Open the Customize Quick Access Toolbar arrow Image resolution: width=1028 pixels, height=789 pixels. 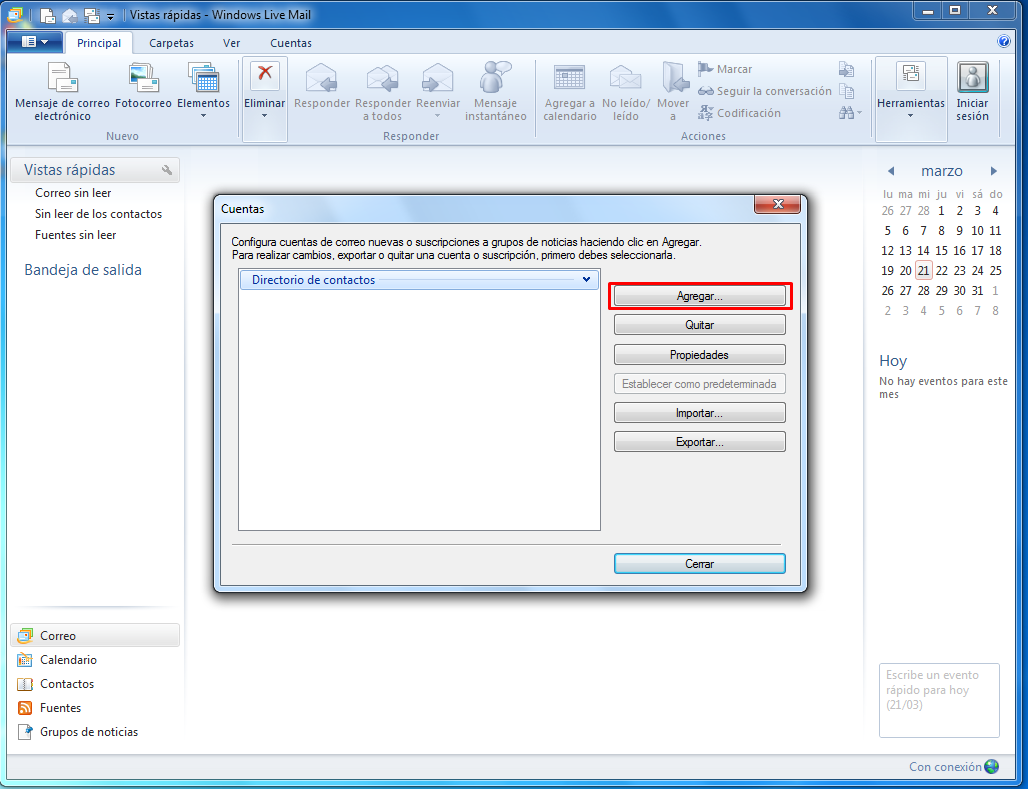(x=110, y=16)
